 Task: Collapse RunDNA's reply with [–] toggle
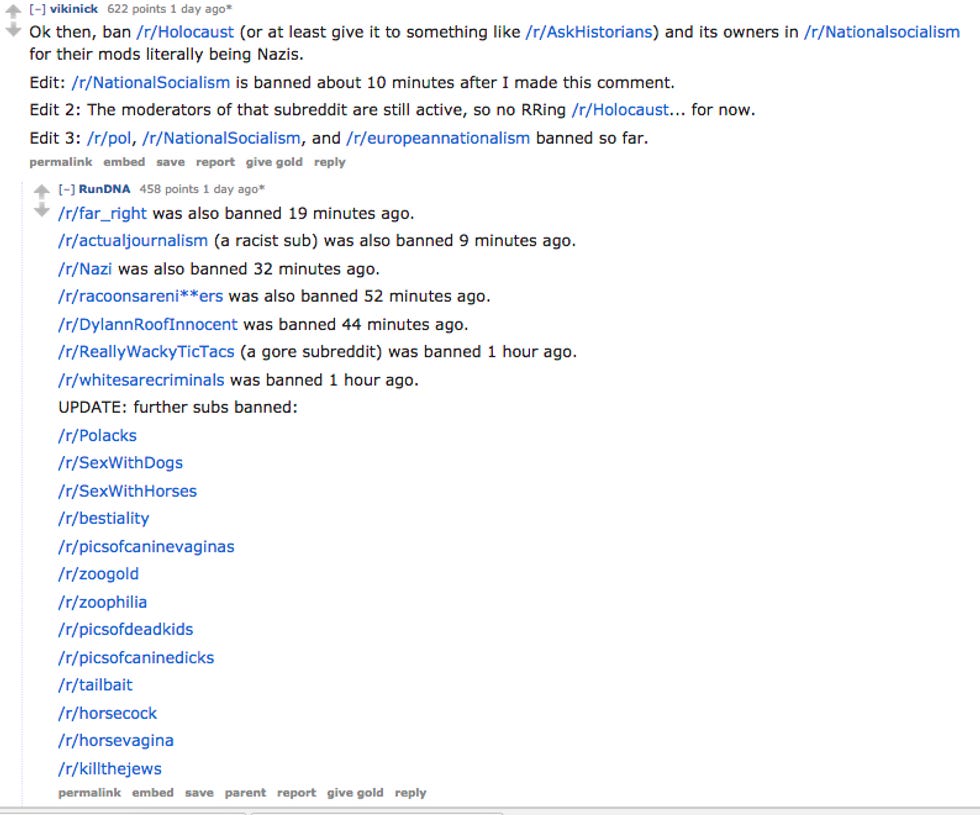click(x=66, y=189)
